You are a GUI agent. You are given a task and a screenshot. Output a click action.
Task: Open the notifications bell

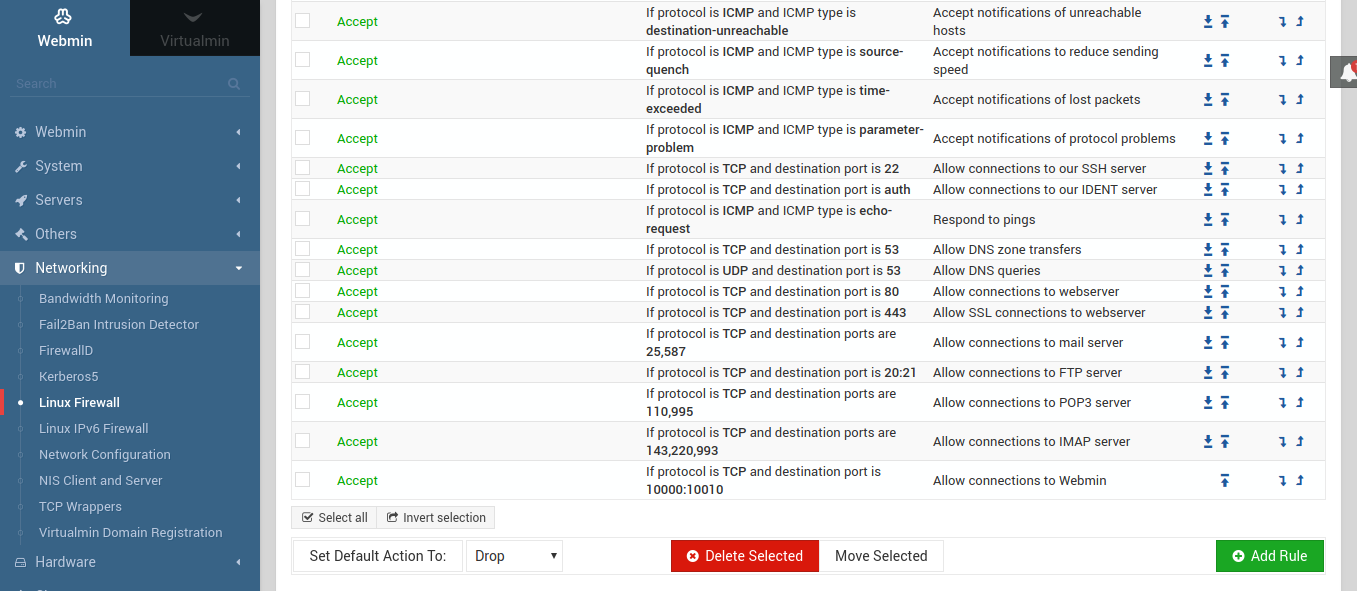pyautogui.click(x=1349, y=72)
